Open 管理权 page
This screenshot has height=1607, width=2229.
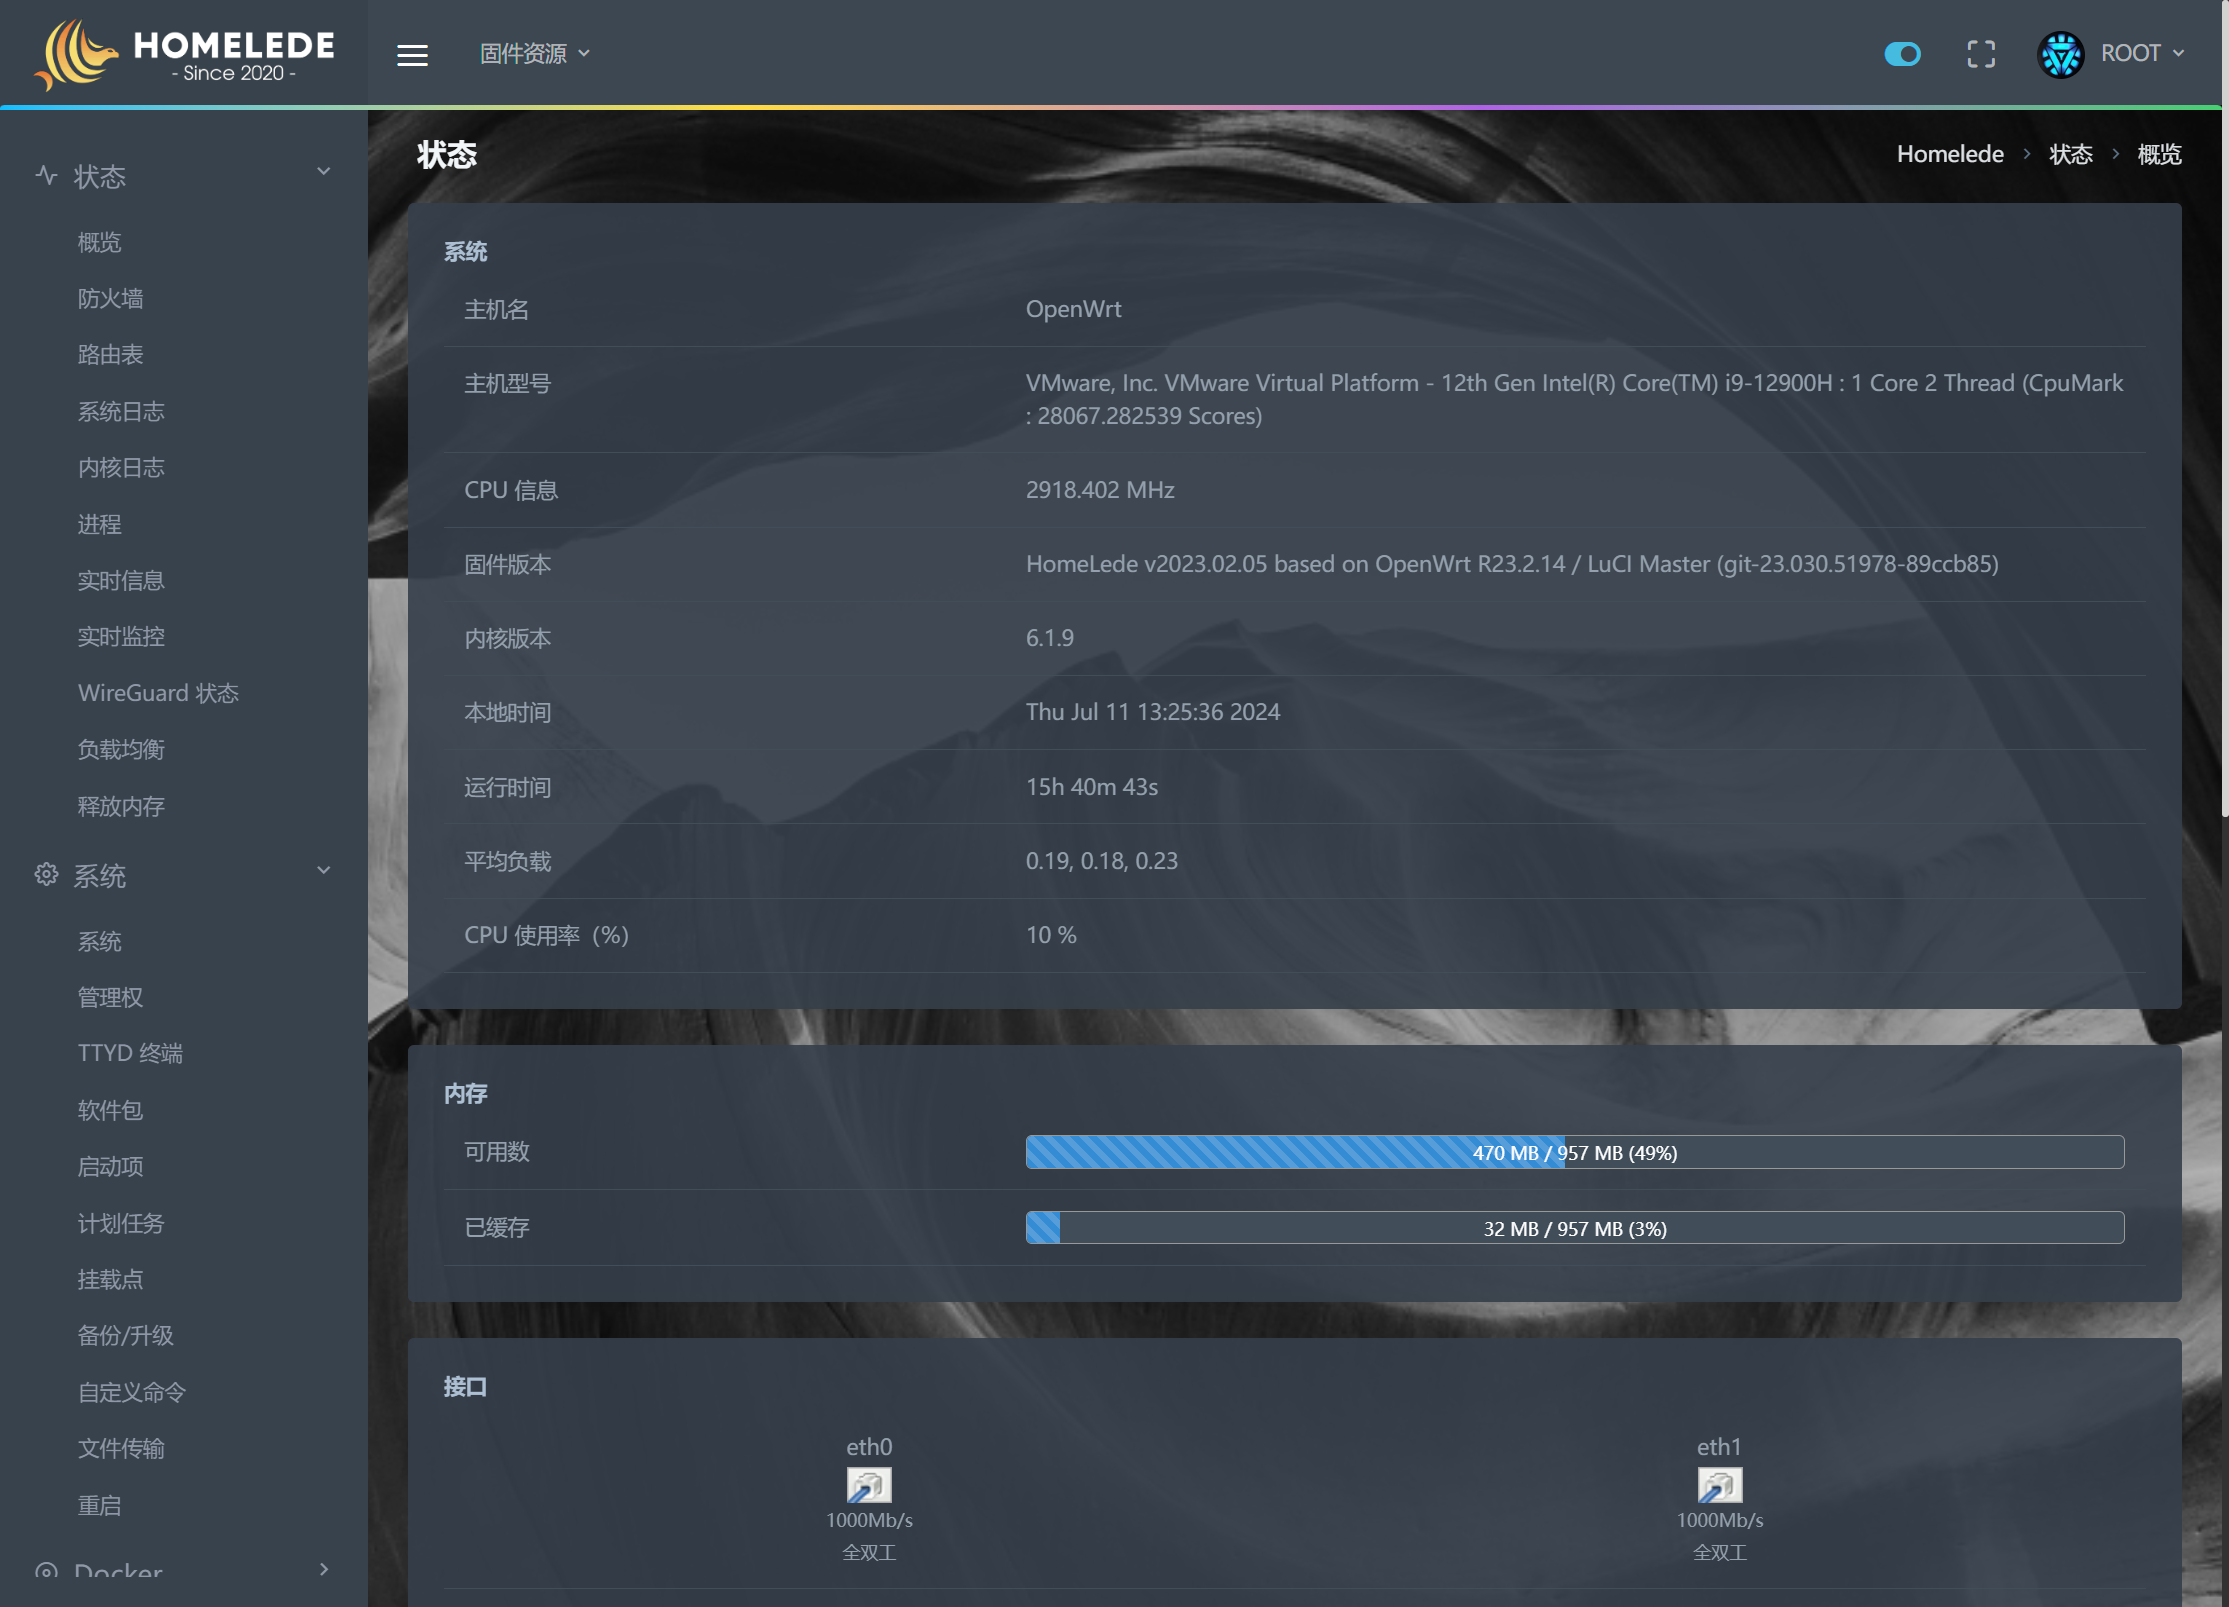(x=111, y=997)
